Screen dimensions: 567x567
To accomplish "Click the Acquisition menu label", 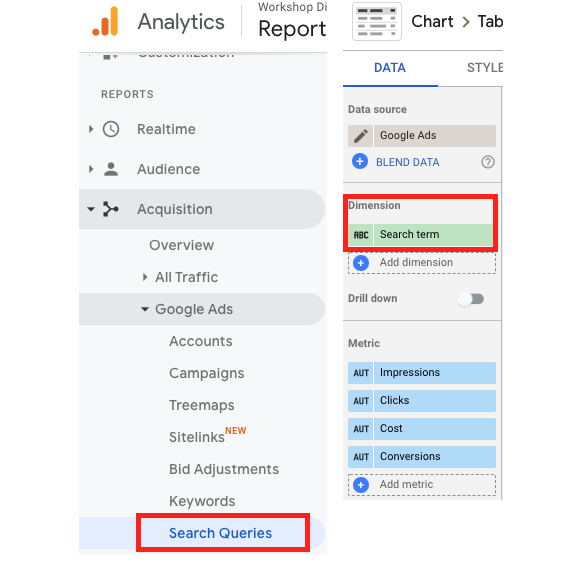I will [175, 210].
